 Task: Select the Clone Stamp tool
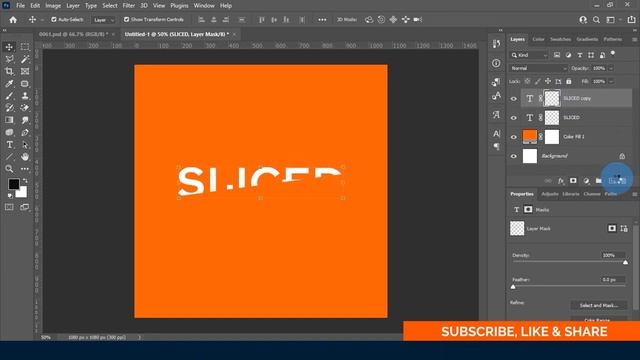(x=25, y=96)
